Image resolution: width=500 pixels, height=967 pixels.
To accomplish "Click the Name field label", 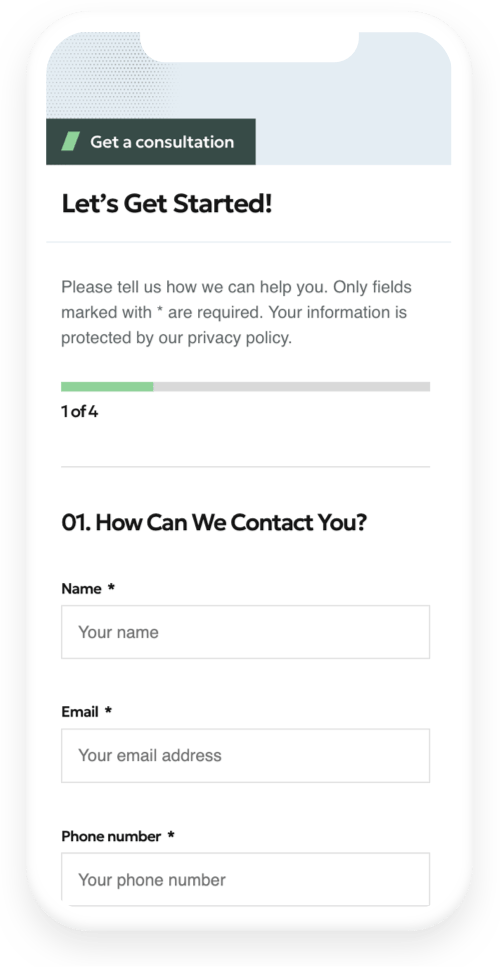I will (81, 589).
